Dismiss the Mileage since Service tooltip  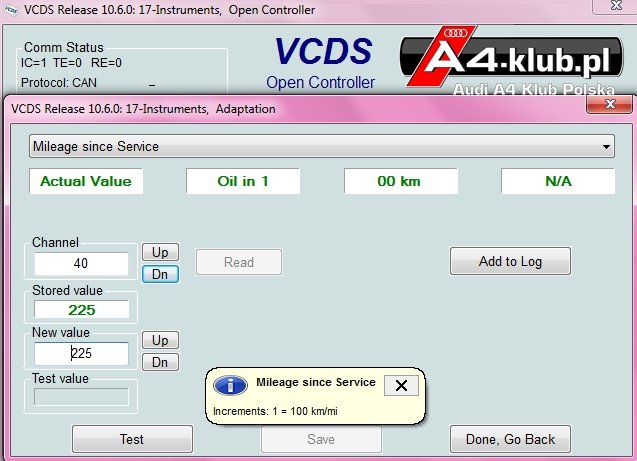coord(401,385)
